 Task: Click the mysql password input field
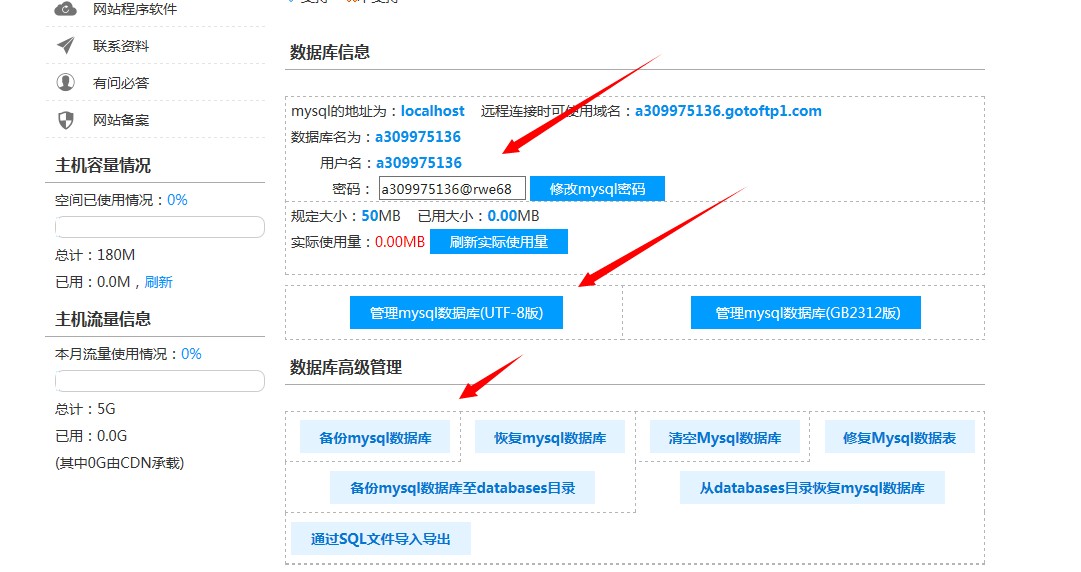452,189
